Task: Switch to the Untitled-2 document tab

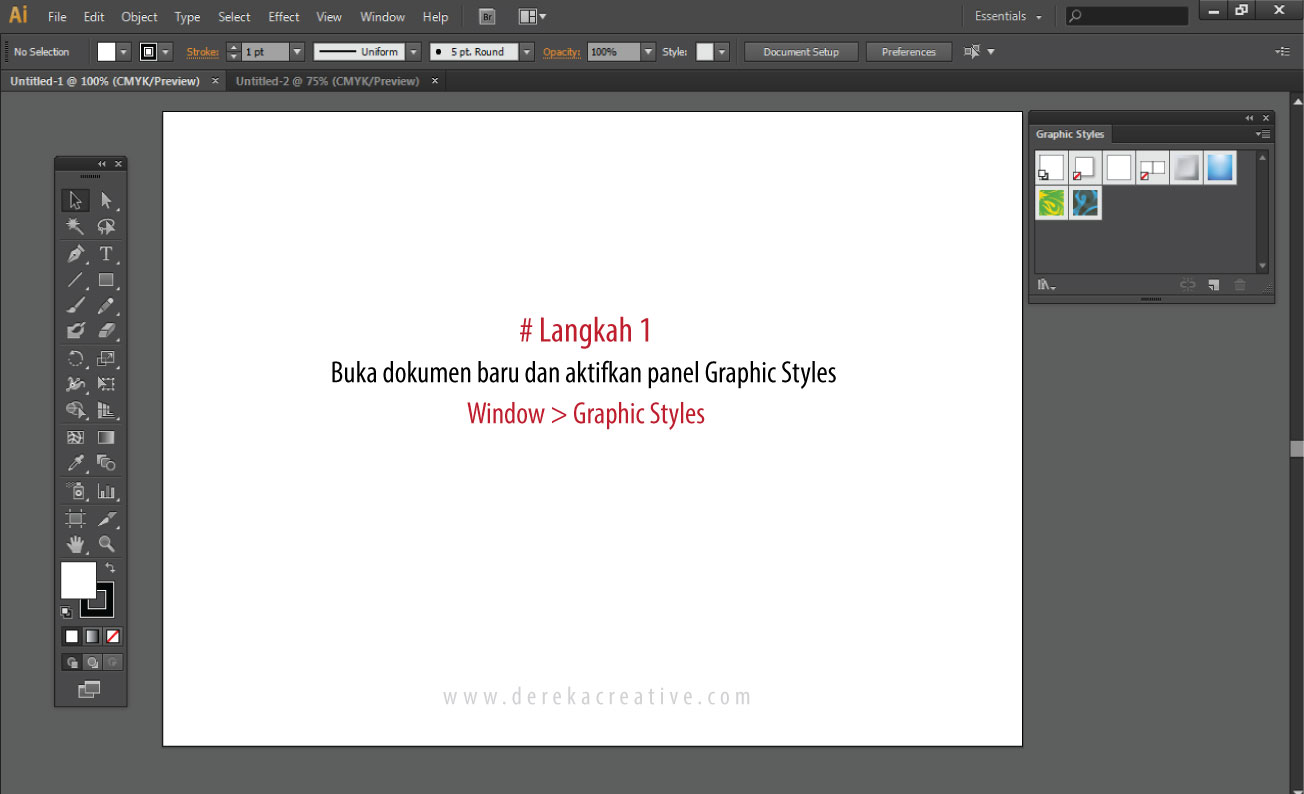Action: [x=327, y=81]
